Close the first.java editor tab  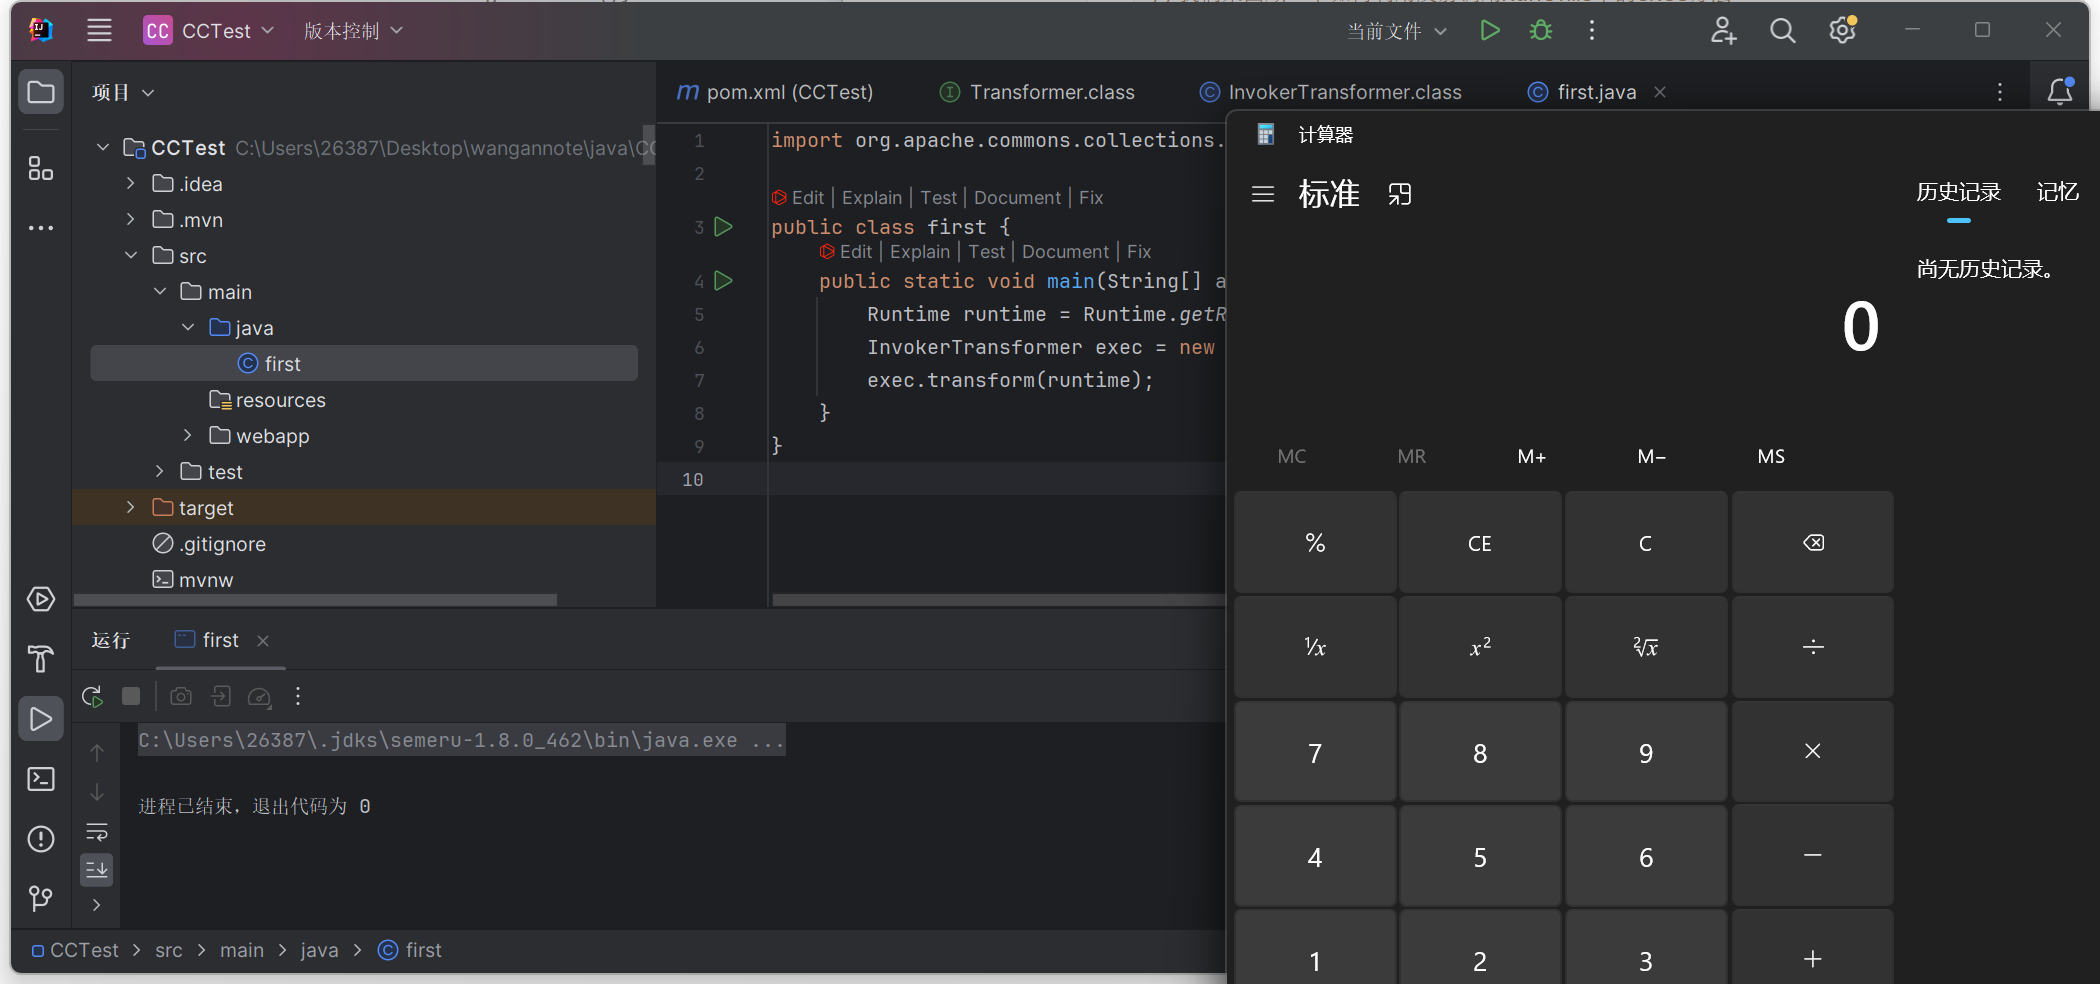click(1660, 92)
